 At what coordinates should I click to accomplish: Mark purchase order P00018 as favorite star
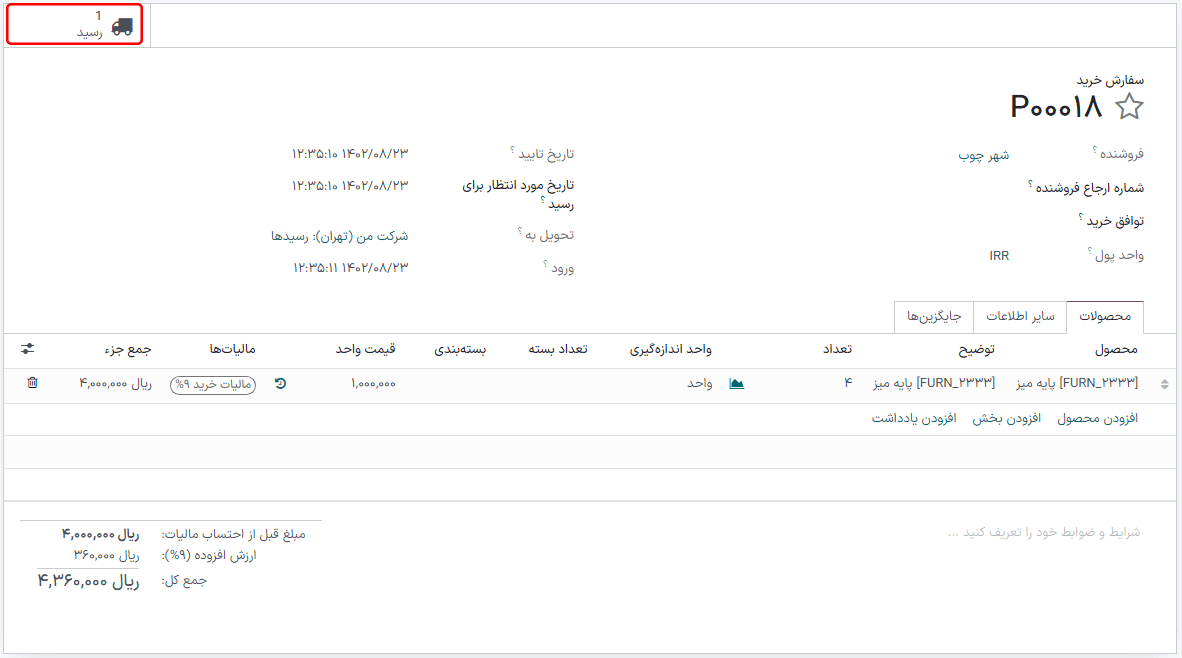pos(1128,107)
